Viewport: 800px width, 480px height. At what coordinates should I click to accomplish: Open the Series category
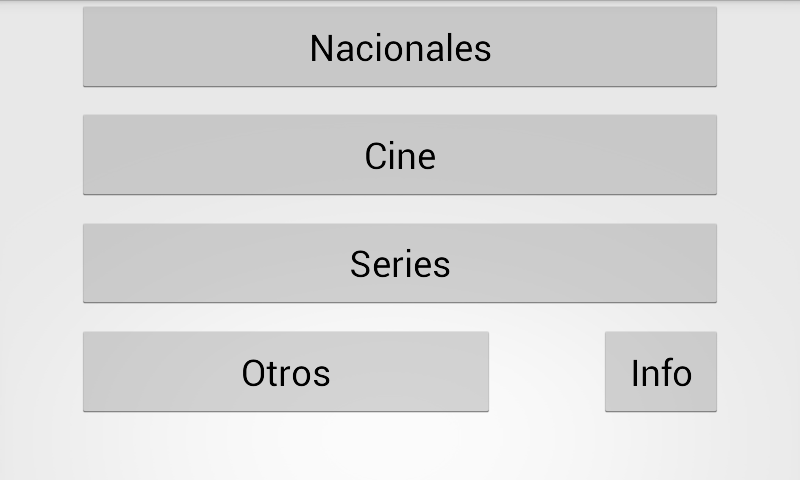point(400,263)
